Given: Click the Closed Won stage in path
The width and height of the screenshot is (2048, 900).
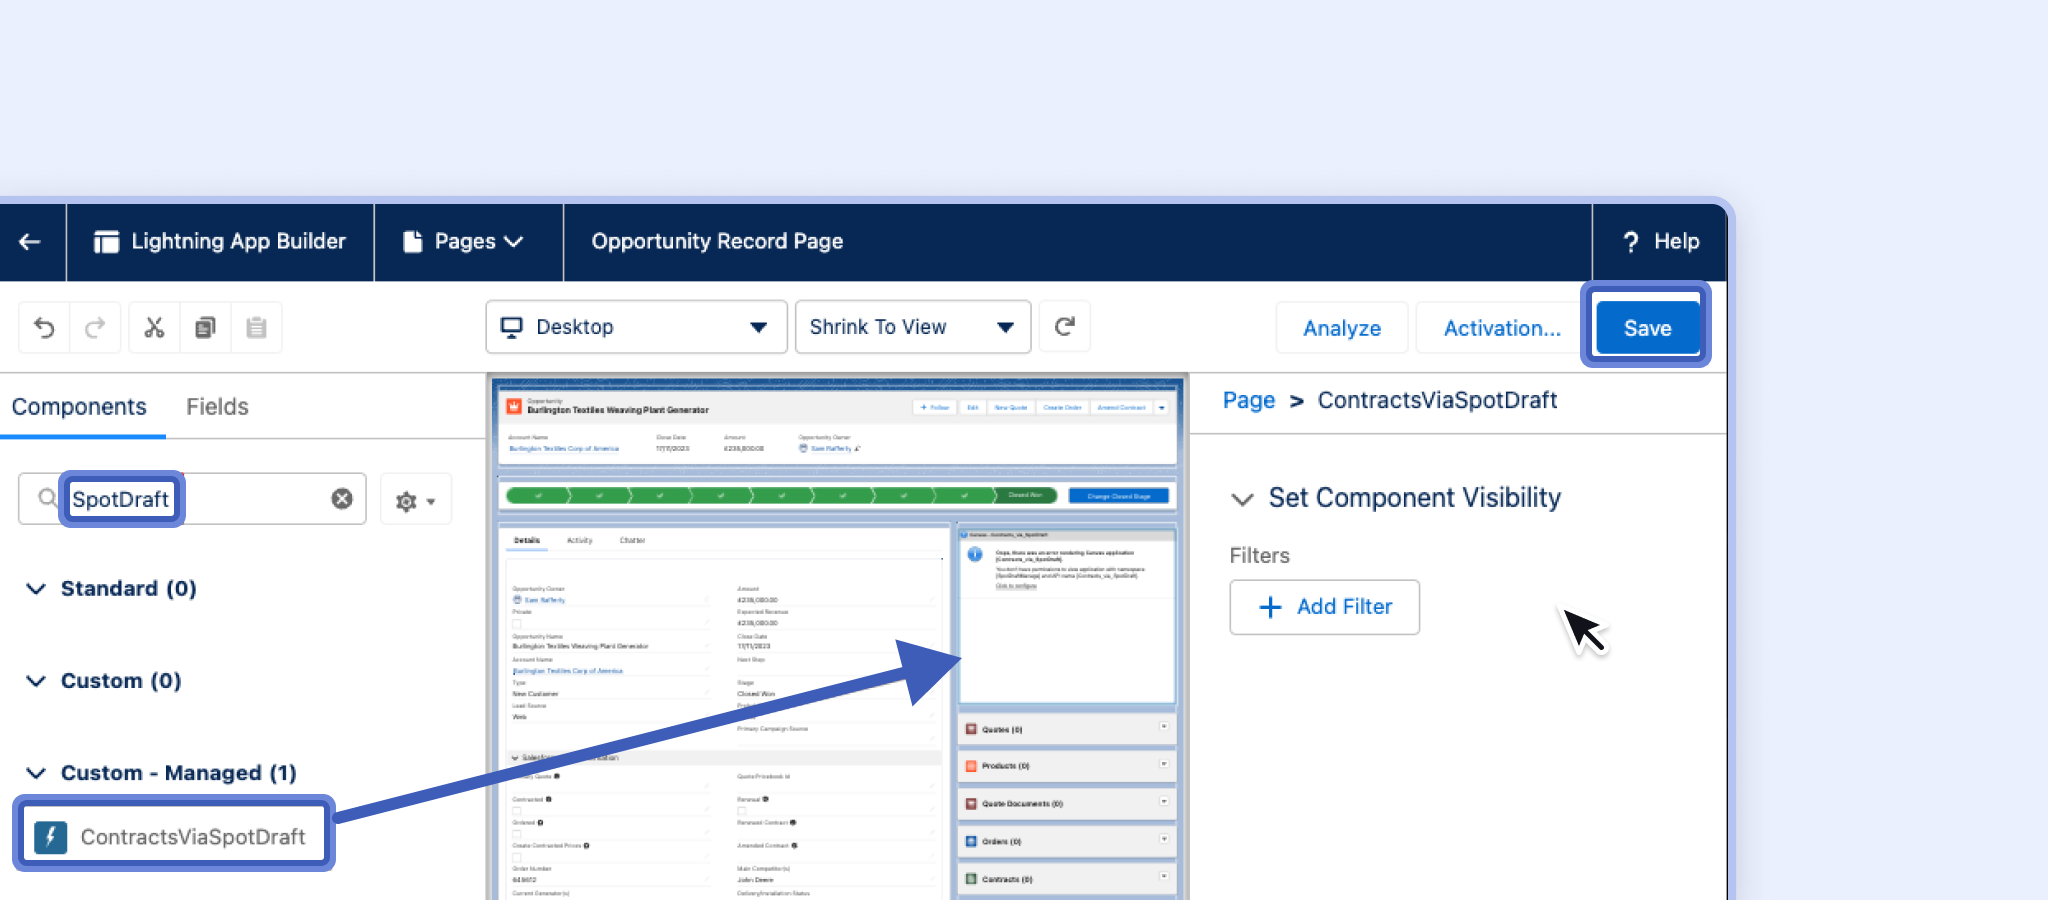Looking at the screenshot, I should (1024, 496).
